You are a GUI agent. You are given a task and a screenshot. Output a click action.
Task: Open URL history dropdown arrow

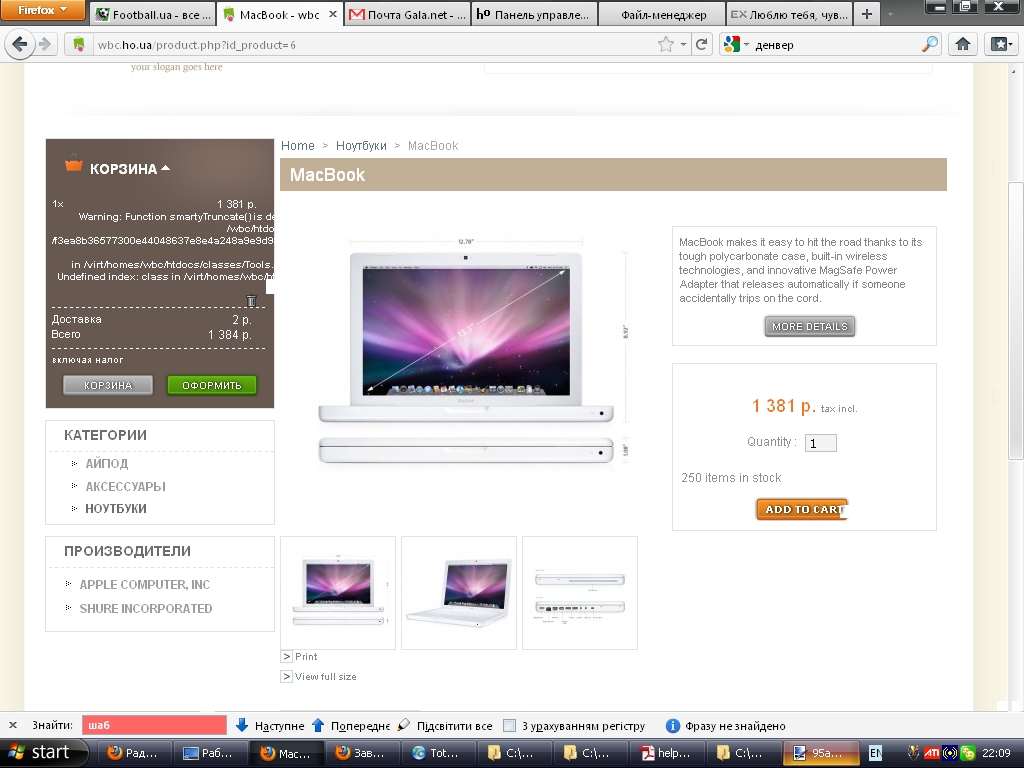click(x=683, y=44)
